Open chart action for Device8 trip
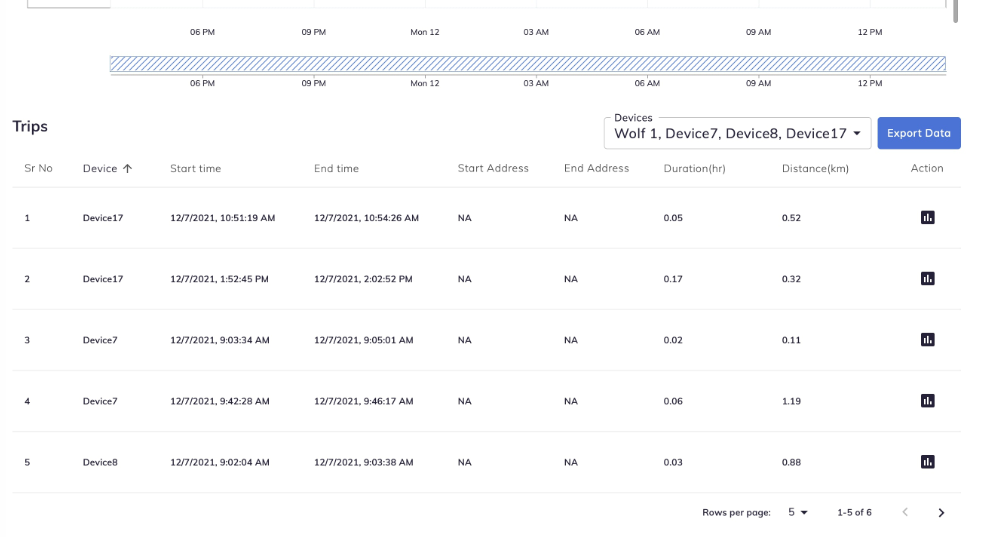This screenshot has height=537, width=981. click(x=927, y=462)
